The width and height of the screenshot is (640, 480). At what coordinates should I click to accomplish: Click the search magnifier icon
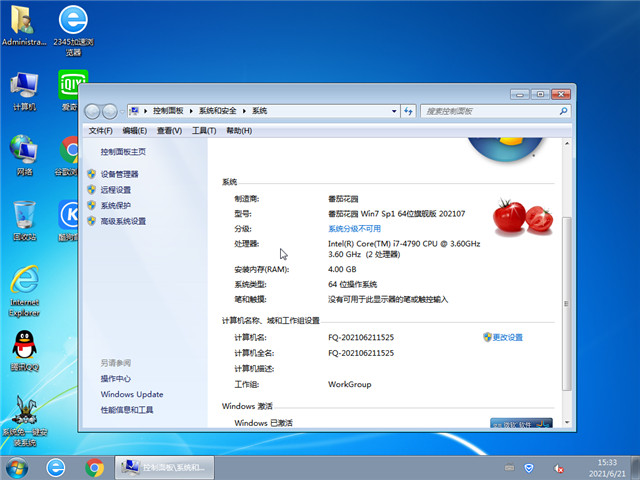pyautogui.click(x=563, y=111)
